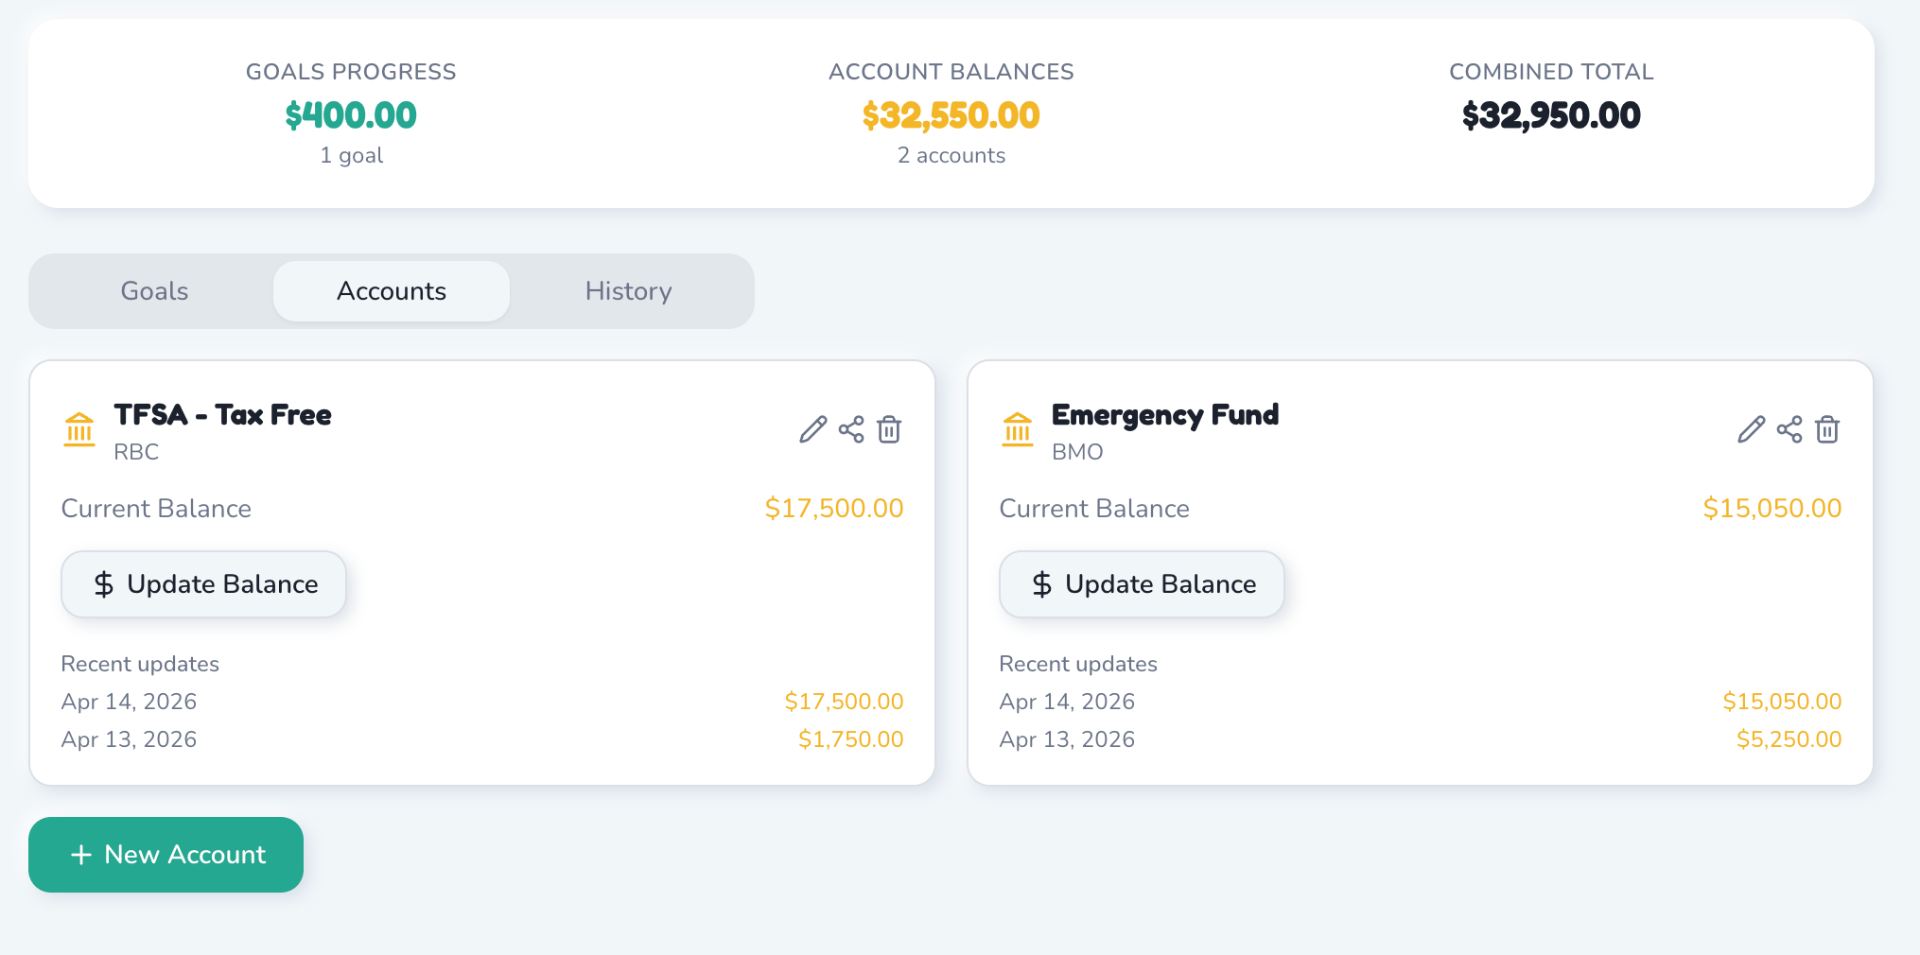Click the BMO bank name

[1077, 452]
